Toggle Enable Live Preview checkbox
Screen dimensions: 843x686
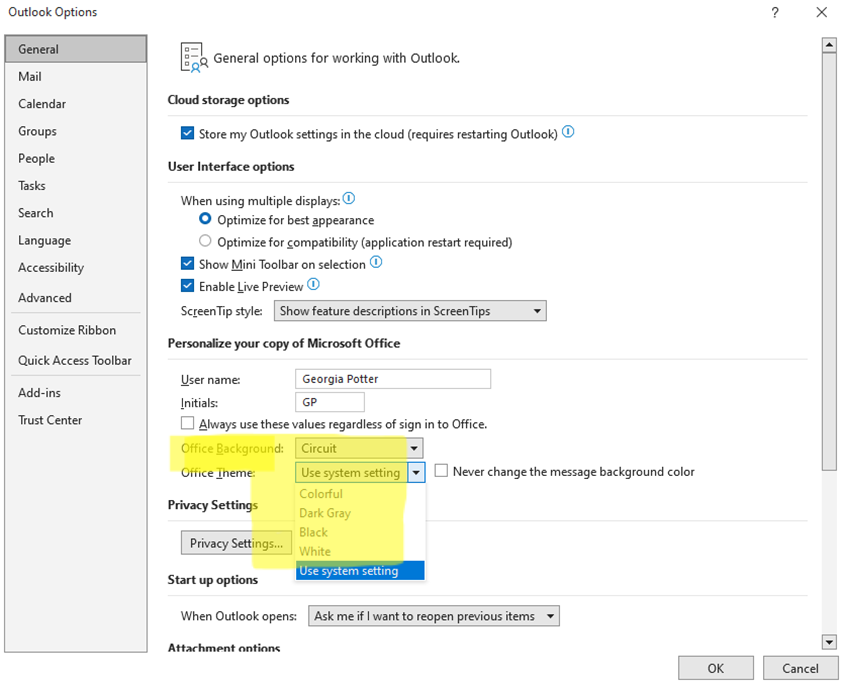pyautogui.click(x=187, y=285)
